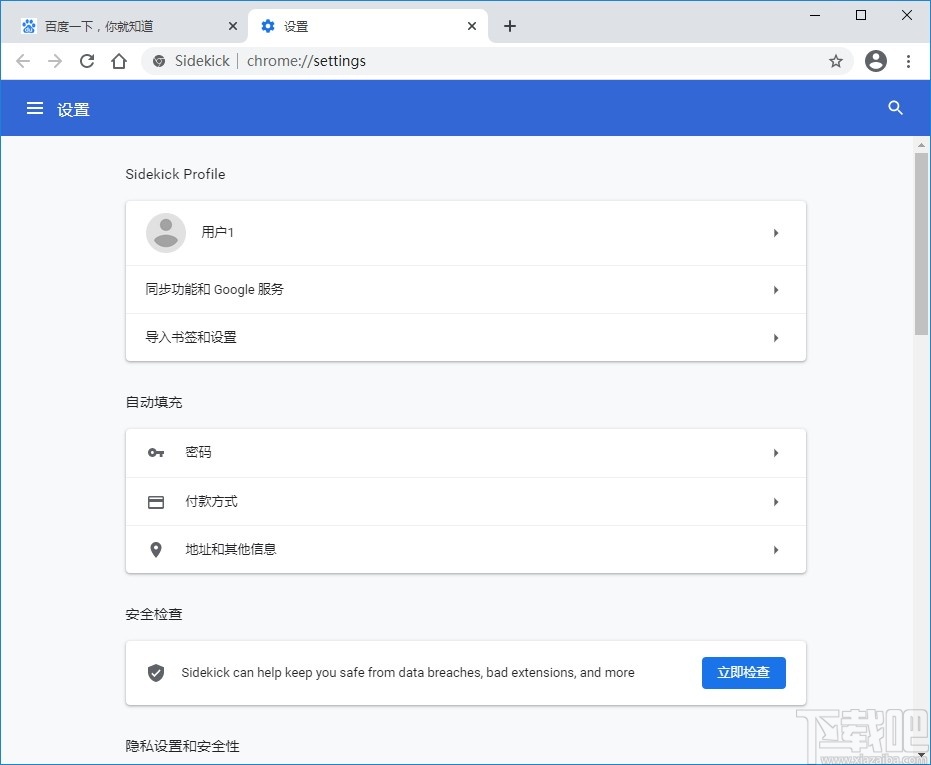Open a new tab with the plus button
This screenshot has width=931, height=765.
click(510, 26)
